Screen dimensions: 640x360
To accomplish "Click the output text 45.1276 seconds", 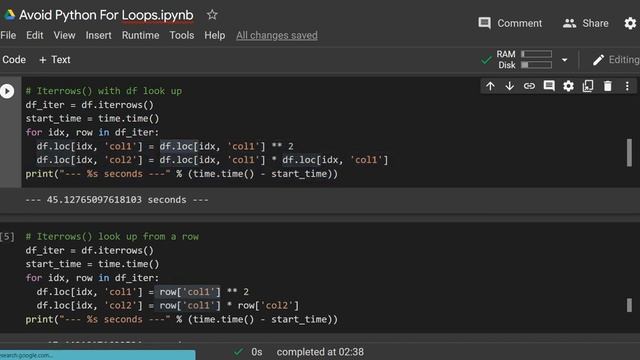I will pos(117,200).
